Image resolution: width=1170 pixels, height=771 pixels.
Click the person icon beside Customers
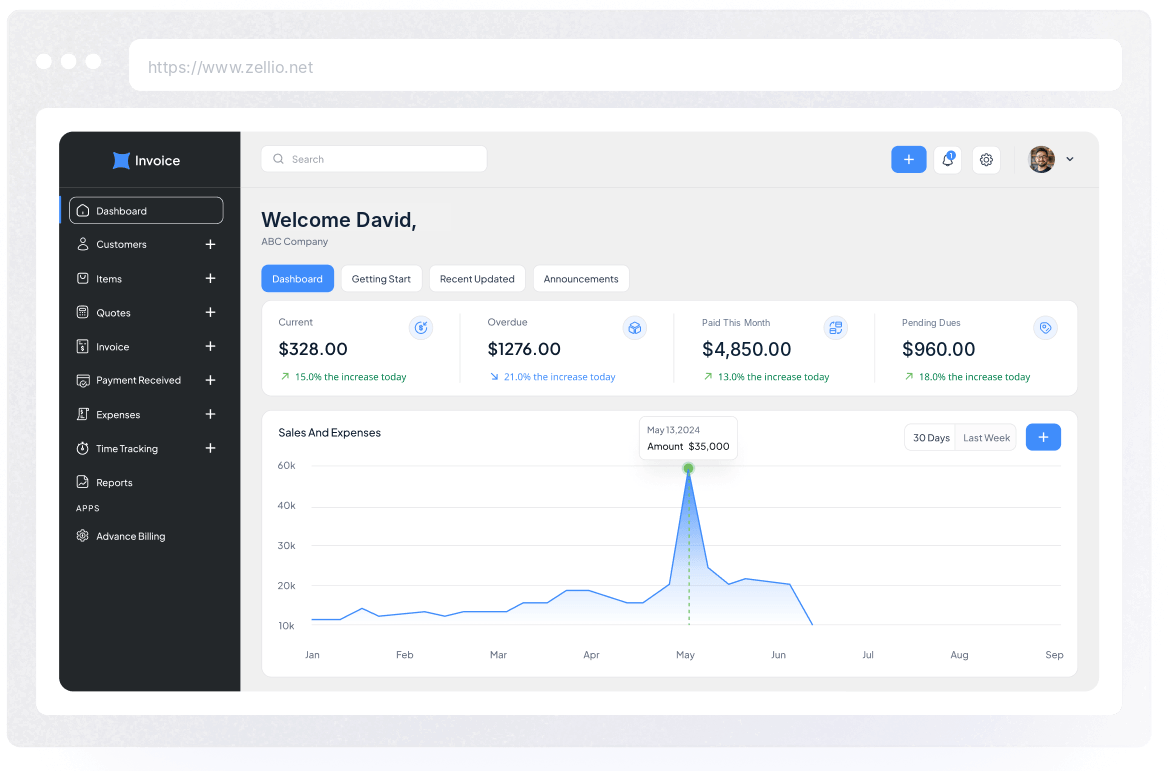click(83, 244)
